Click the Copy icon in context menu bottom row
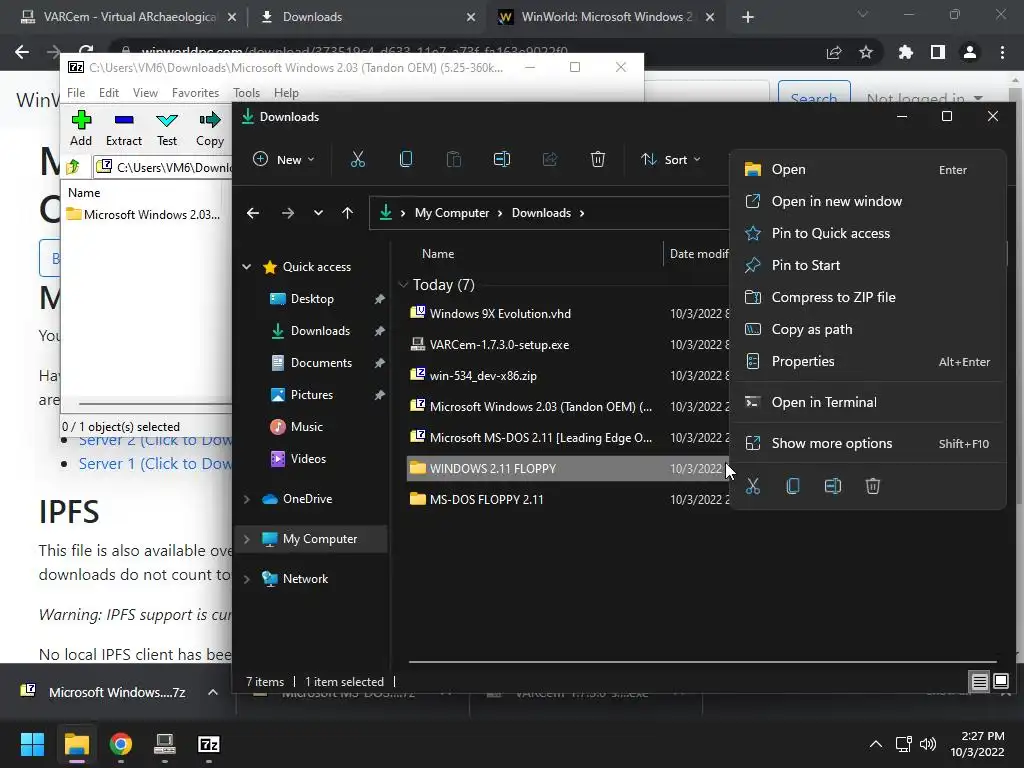Viewport: 1024px width, 768px height. [793, 486]
